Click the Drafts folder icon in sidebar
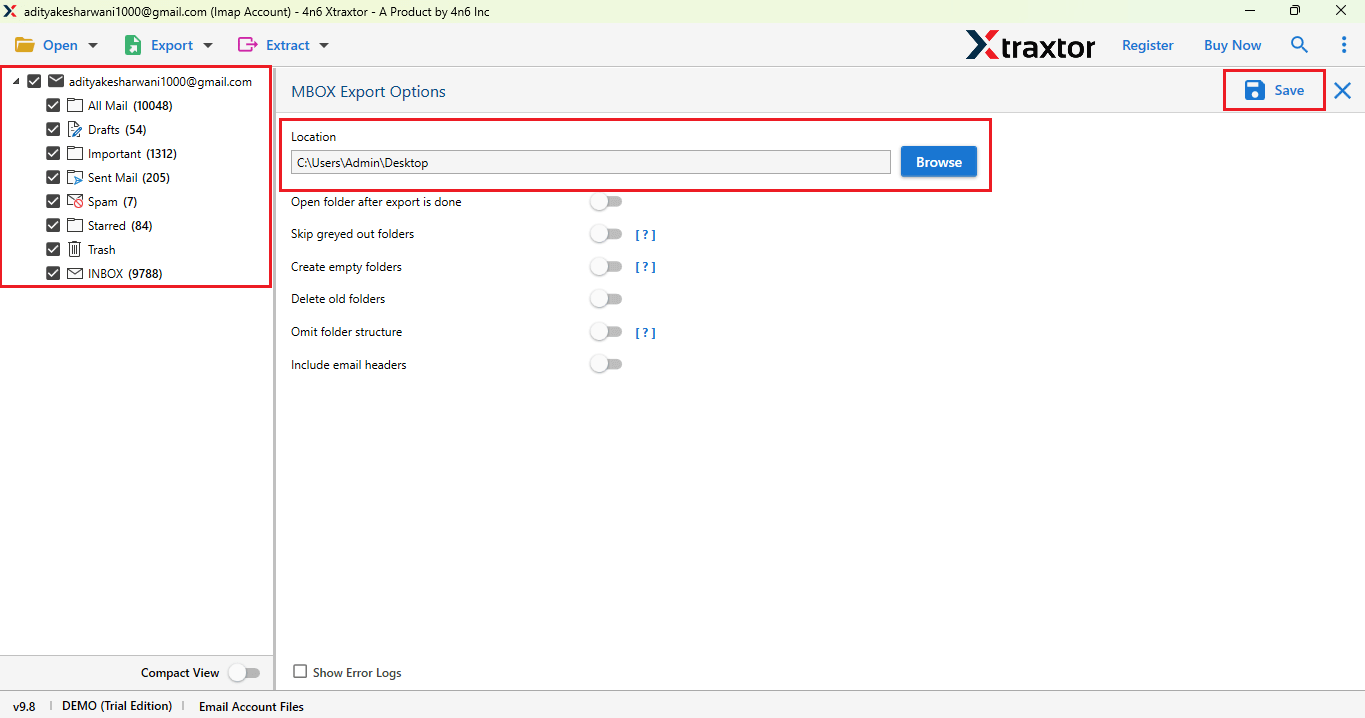The height and width of the screenshot is (718, 1365). point(75,129)
